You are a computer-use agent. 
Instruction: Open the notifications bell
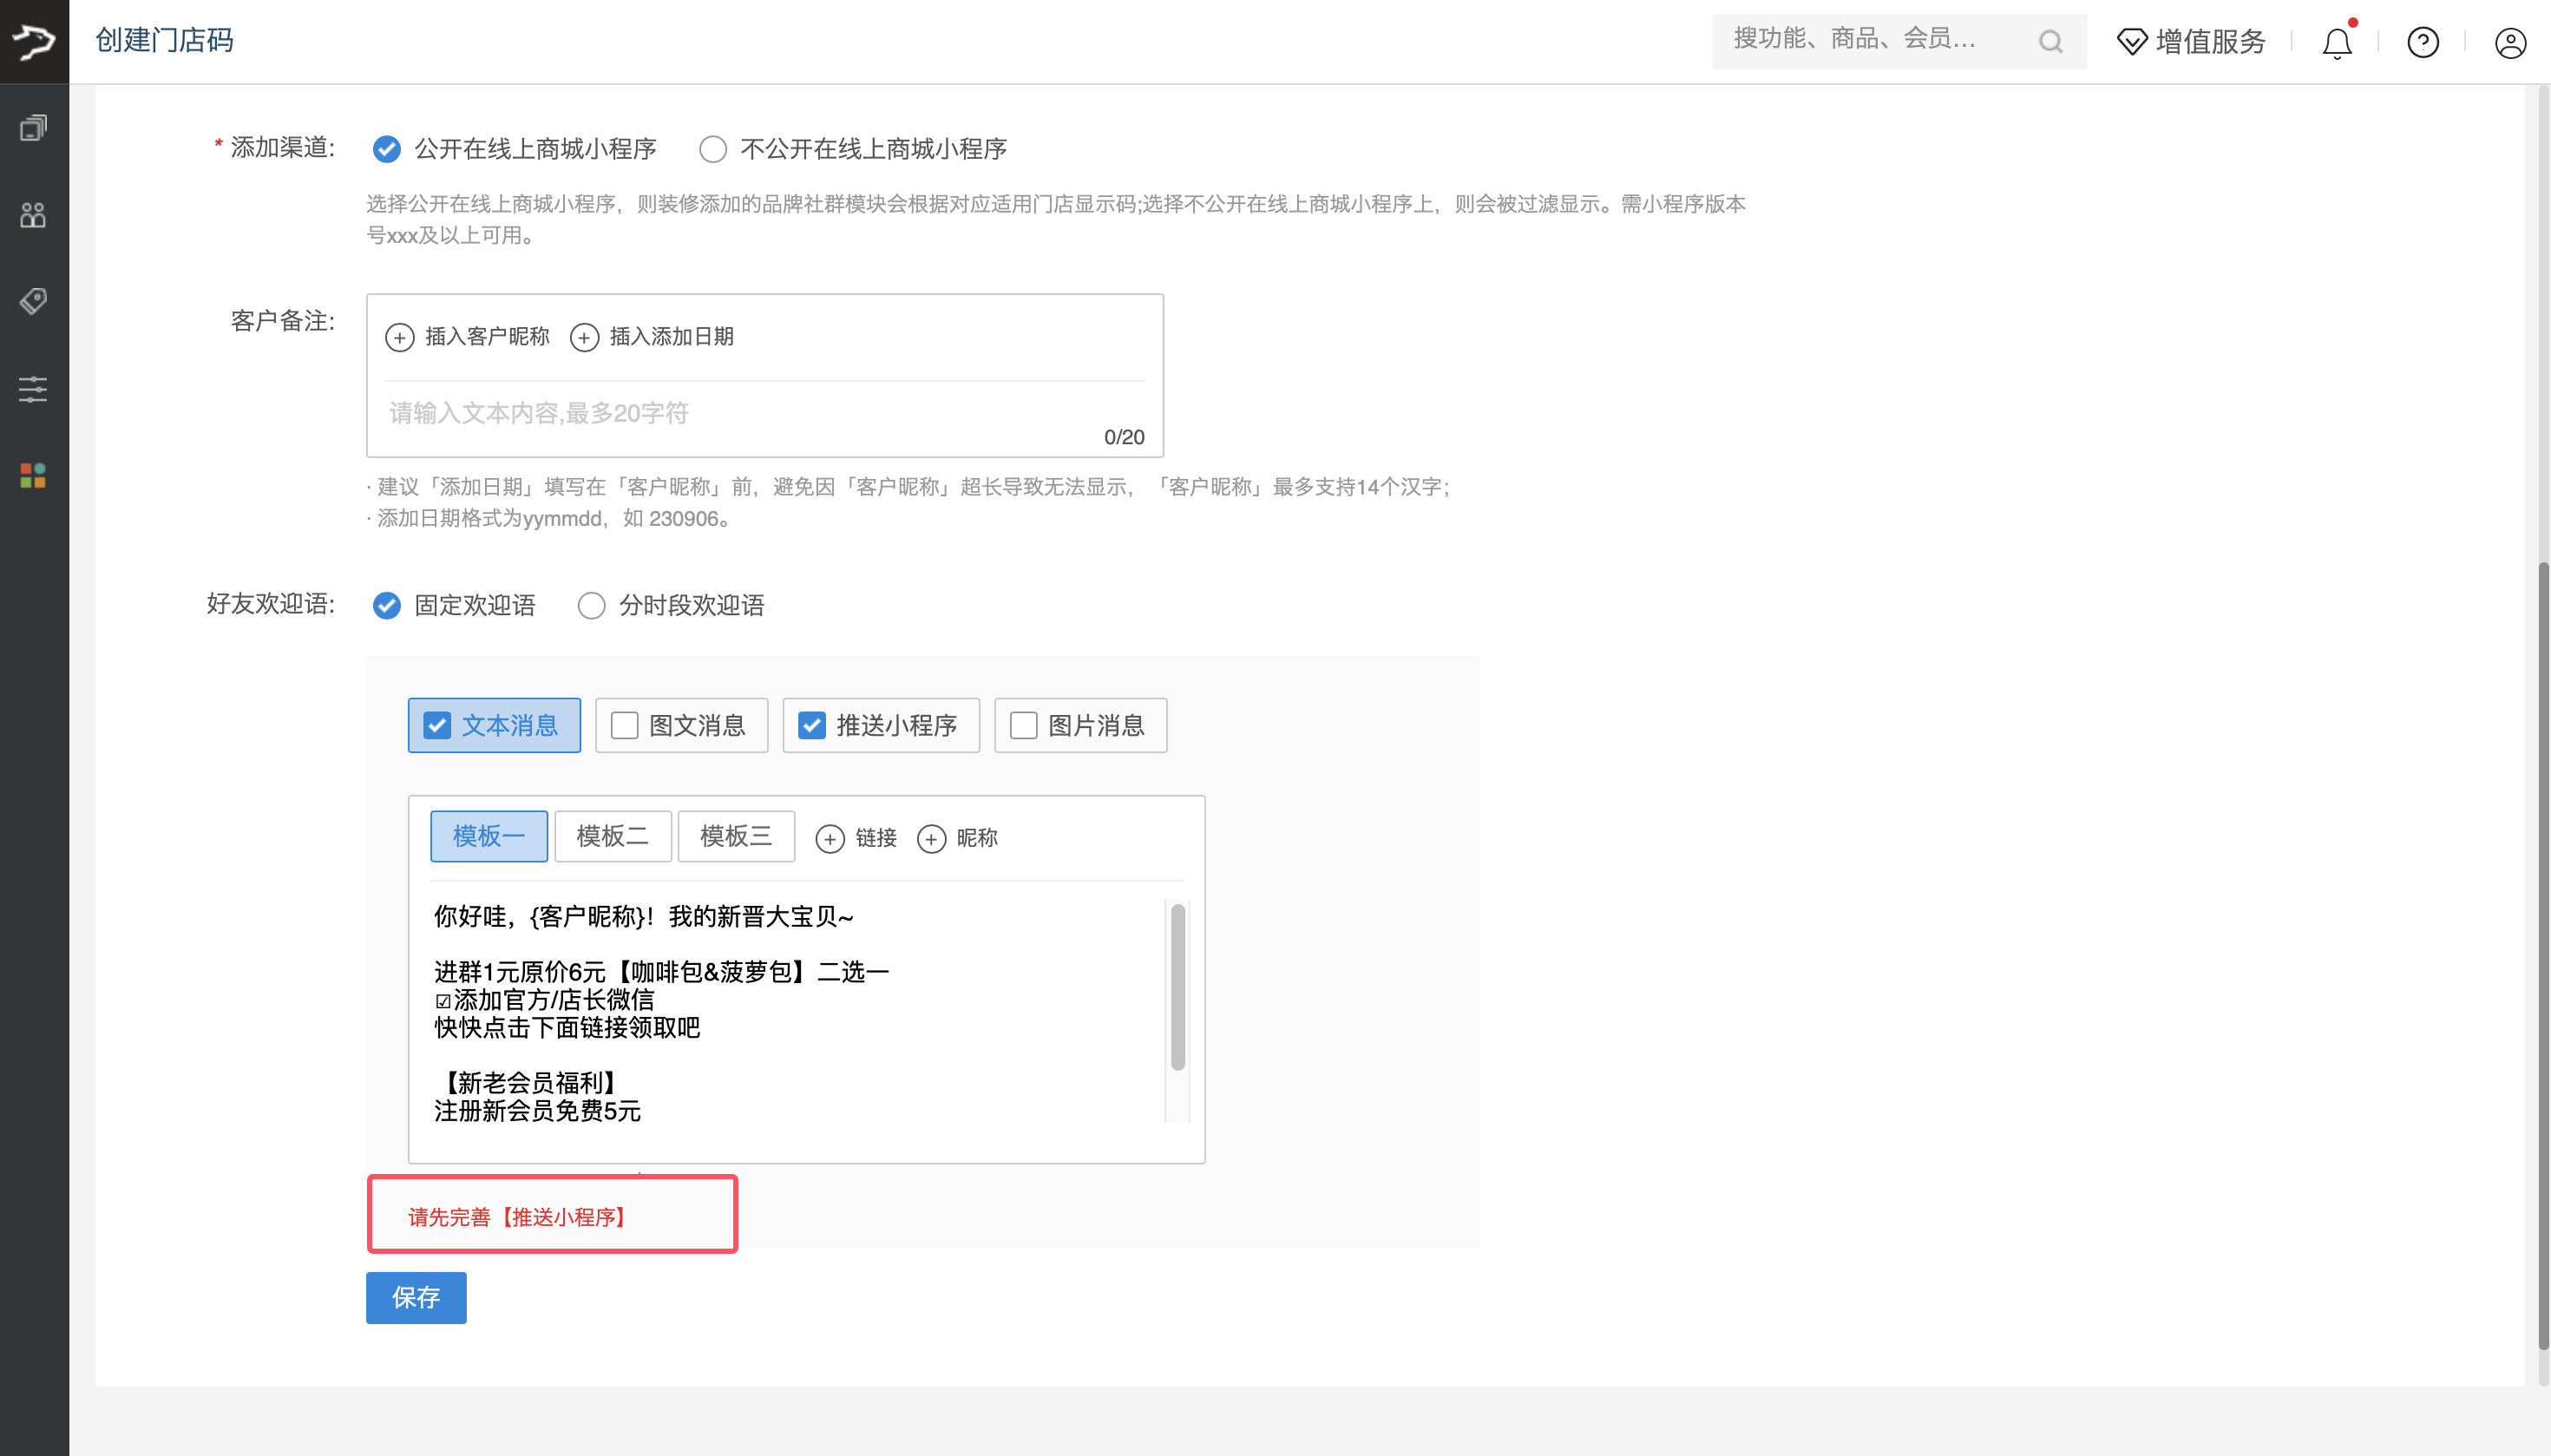(x=2337, y=43)
